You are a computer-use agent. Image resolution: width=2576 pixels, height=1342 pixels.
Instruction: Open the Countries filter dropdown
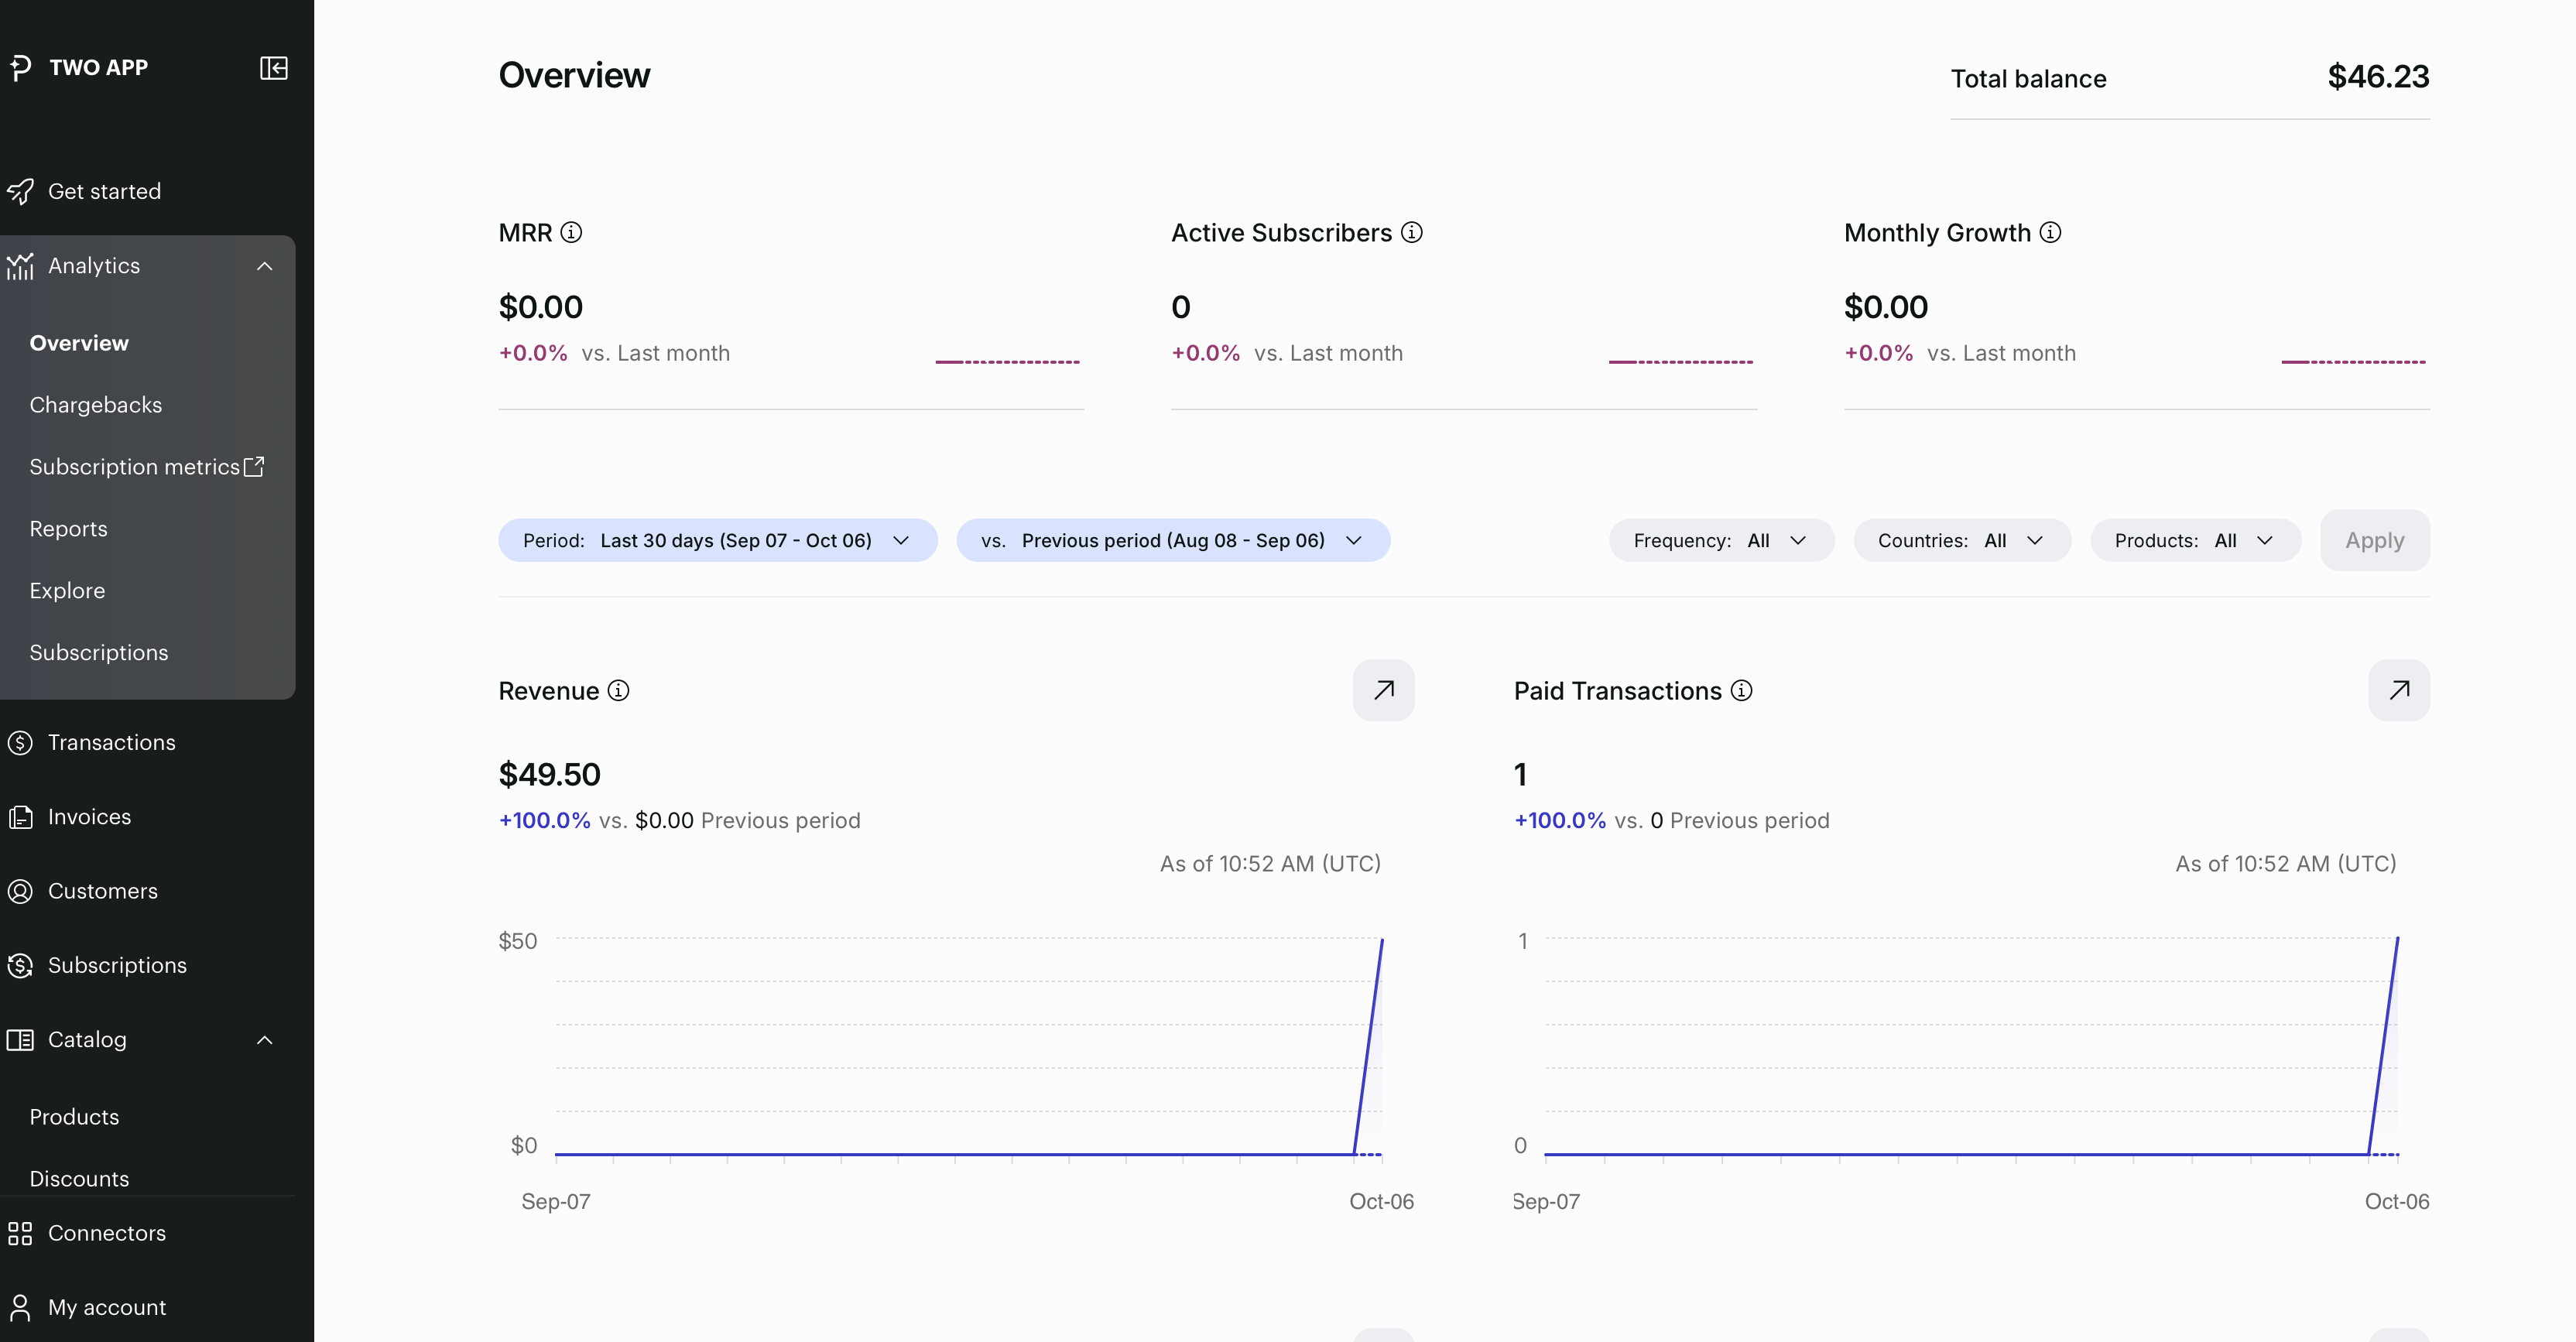pyautogui.click(x=1962, y=540)
